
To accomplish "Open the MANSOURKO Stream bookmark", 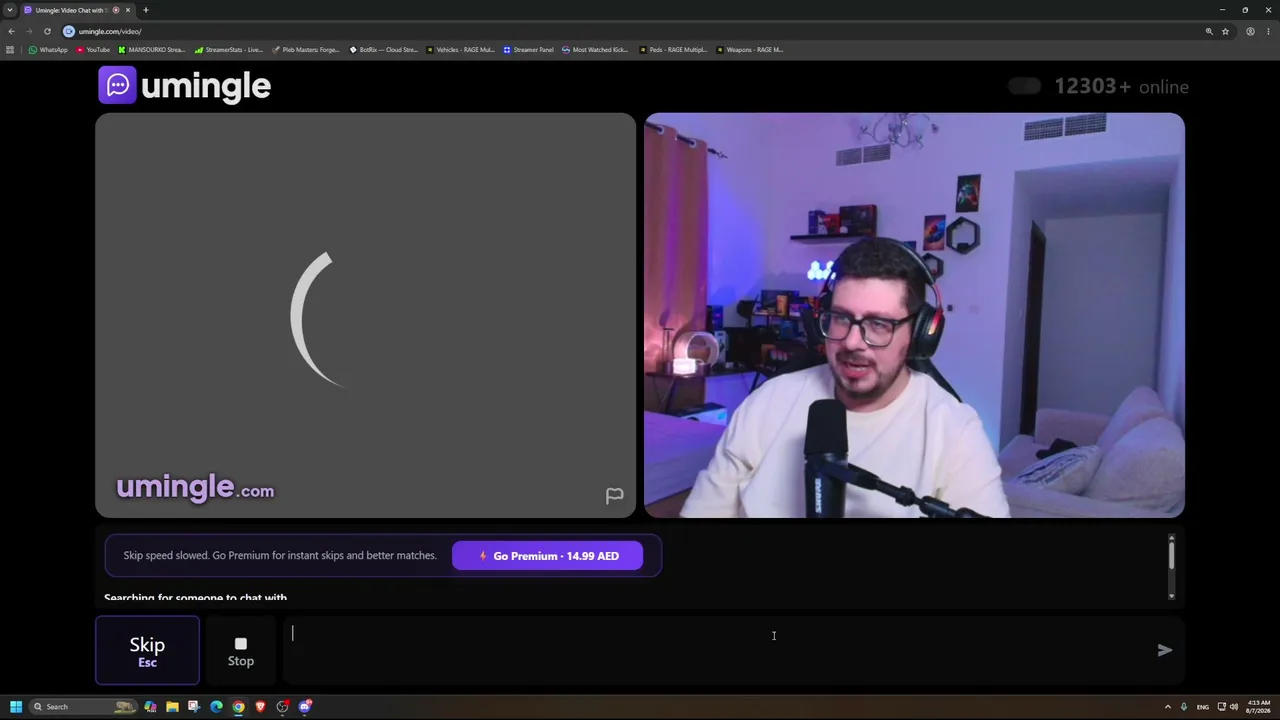I will 152,49.
